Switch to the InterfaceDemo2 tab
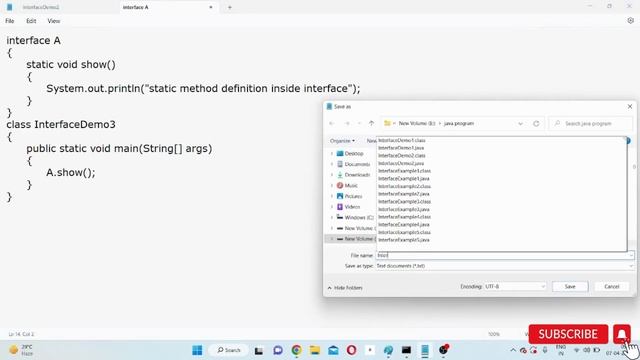The height and width of the screenshot is (360, 640). tap(41, 7)
